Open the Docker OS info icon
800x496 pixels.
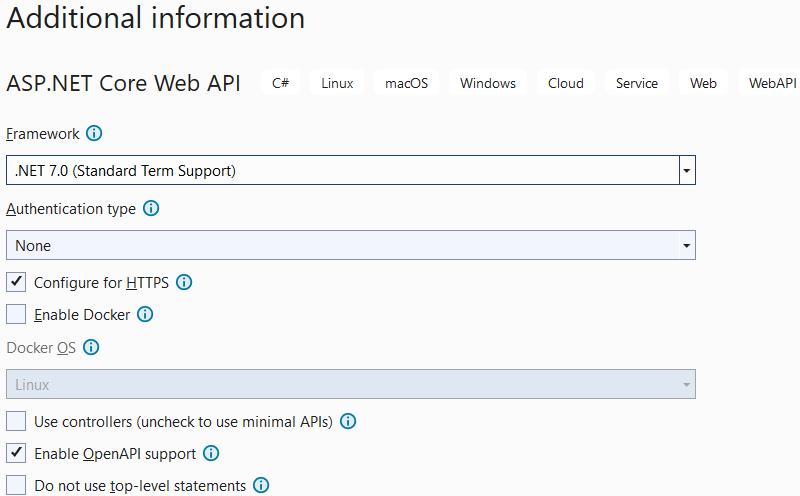point(91,348)
